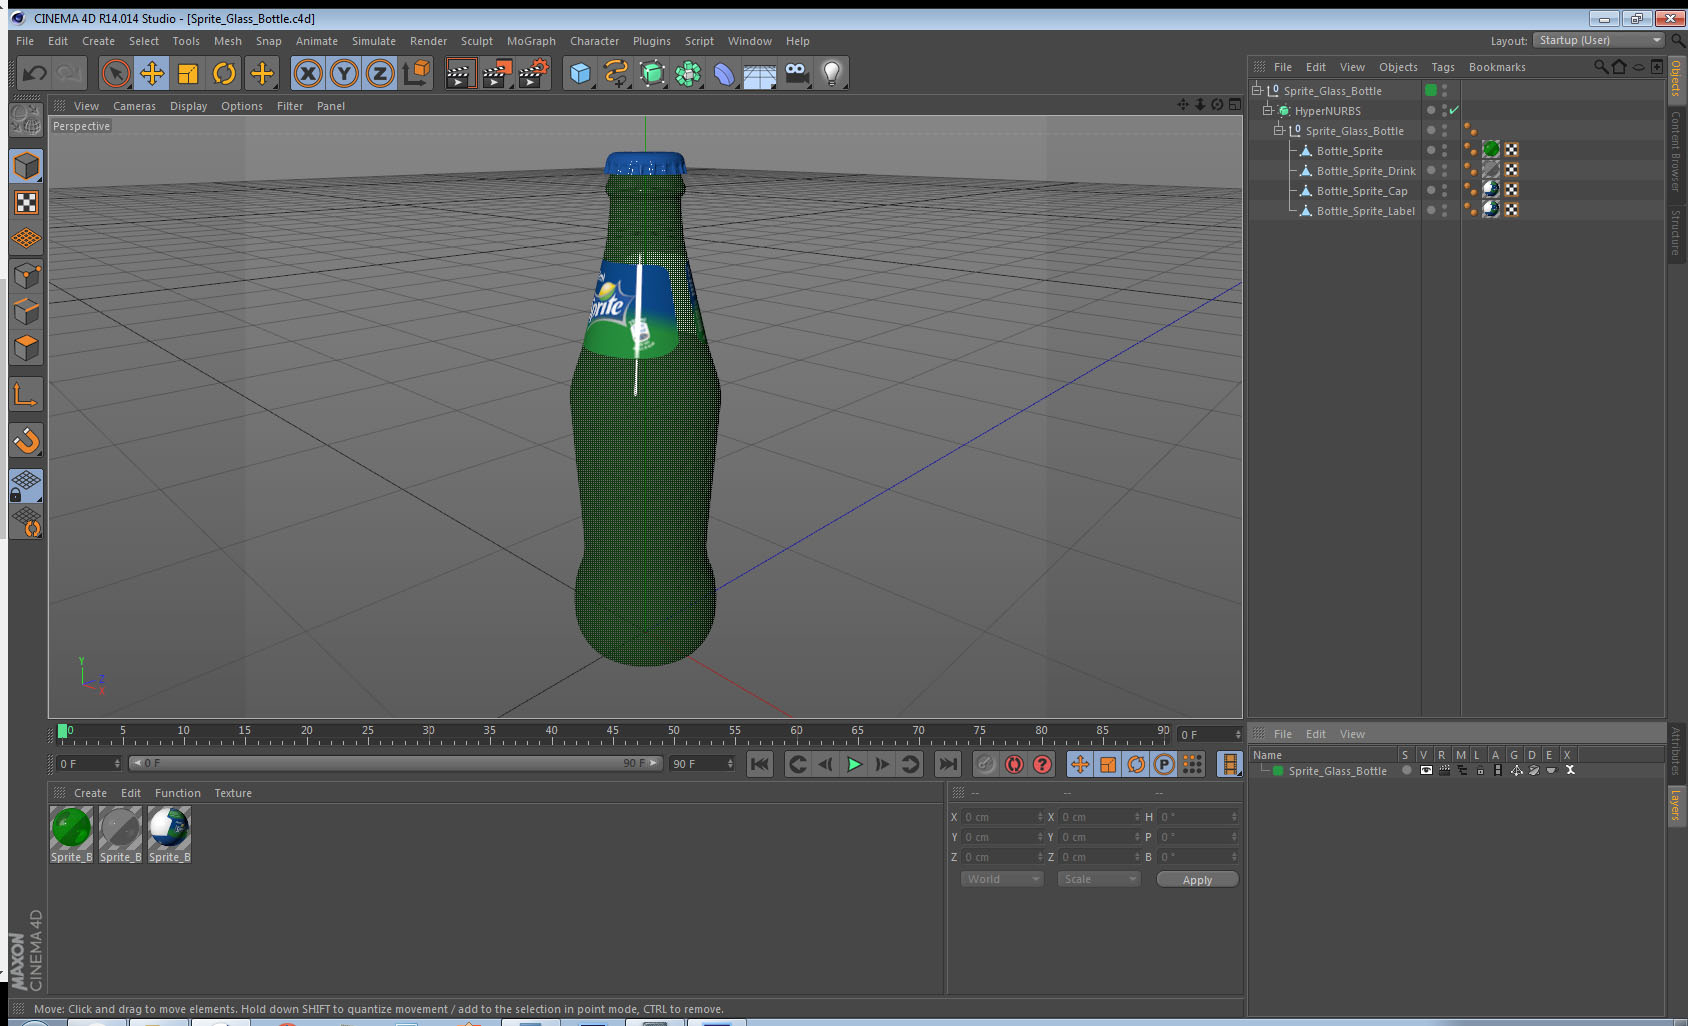1688x1026 pixels.
Task: Select the Live Selection tool
Action: click(x=116, y=73)
